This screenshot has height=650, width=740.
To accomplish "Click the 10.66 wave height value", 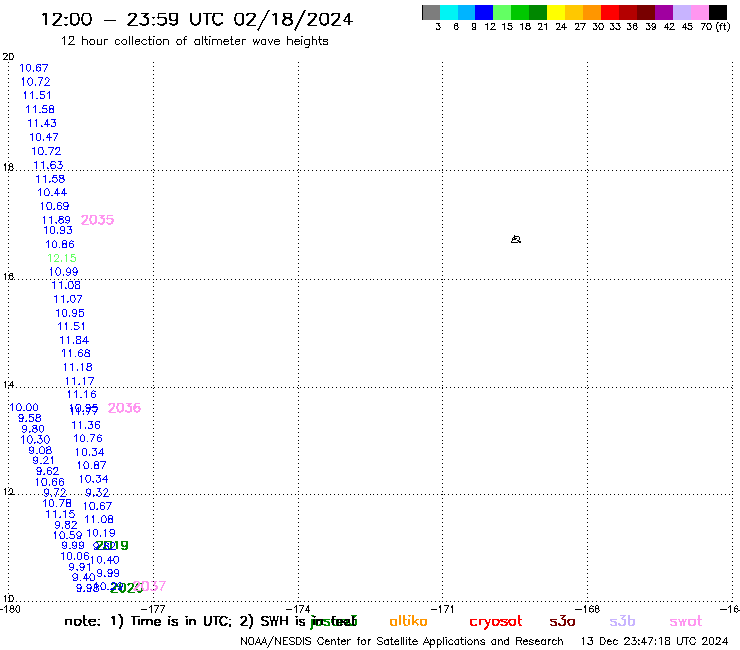I will coord(50,482).
